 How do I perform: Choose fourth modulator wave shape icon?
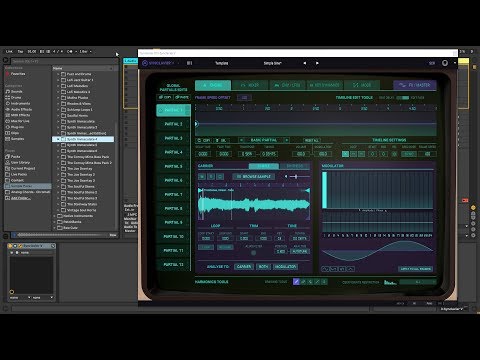(x=350, y=269)
